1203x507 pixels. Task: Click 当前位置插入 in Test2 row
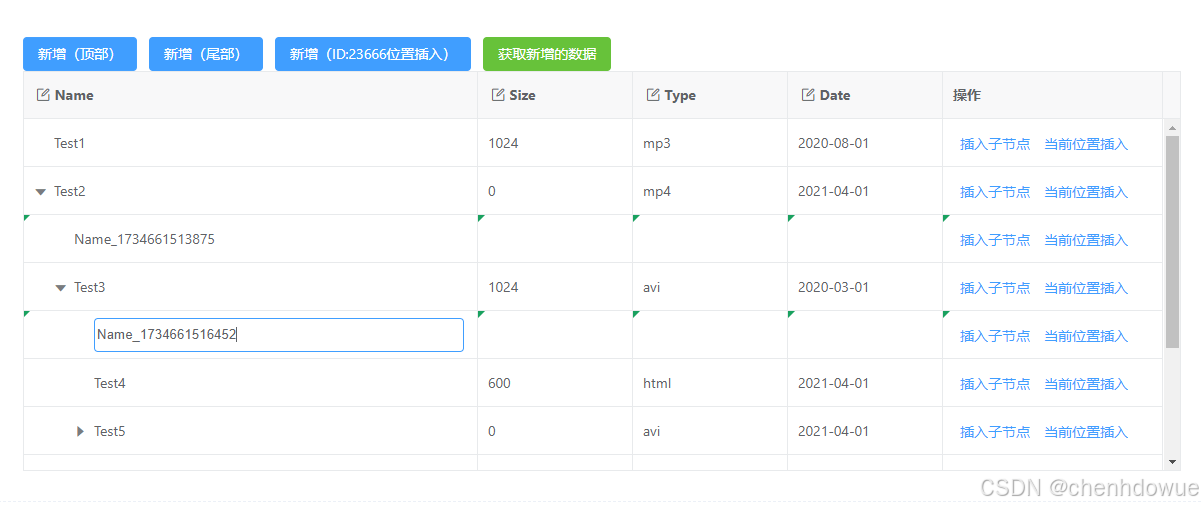[x=1086, y=192]
